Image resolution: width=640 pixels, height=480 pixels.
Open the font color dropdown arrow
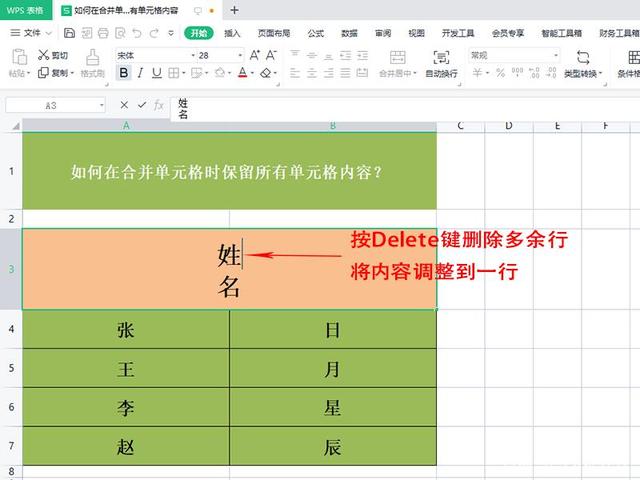coord(252,73)
